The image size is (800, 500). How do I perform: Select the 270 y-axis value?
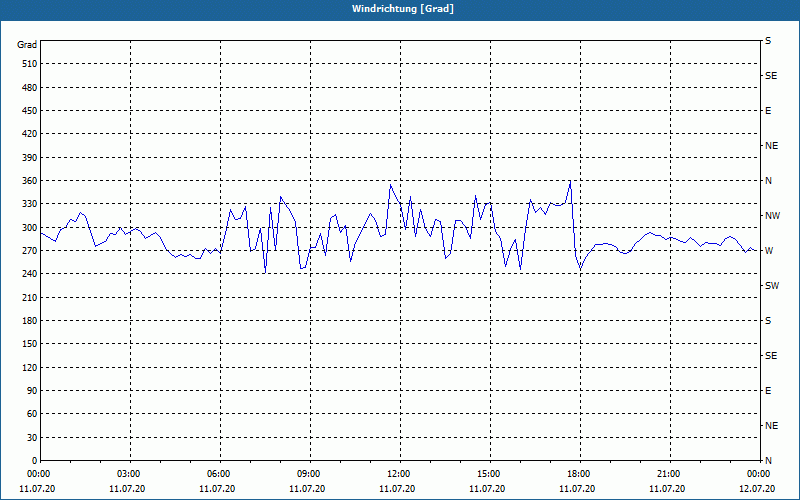[x=30, y=251]
